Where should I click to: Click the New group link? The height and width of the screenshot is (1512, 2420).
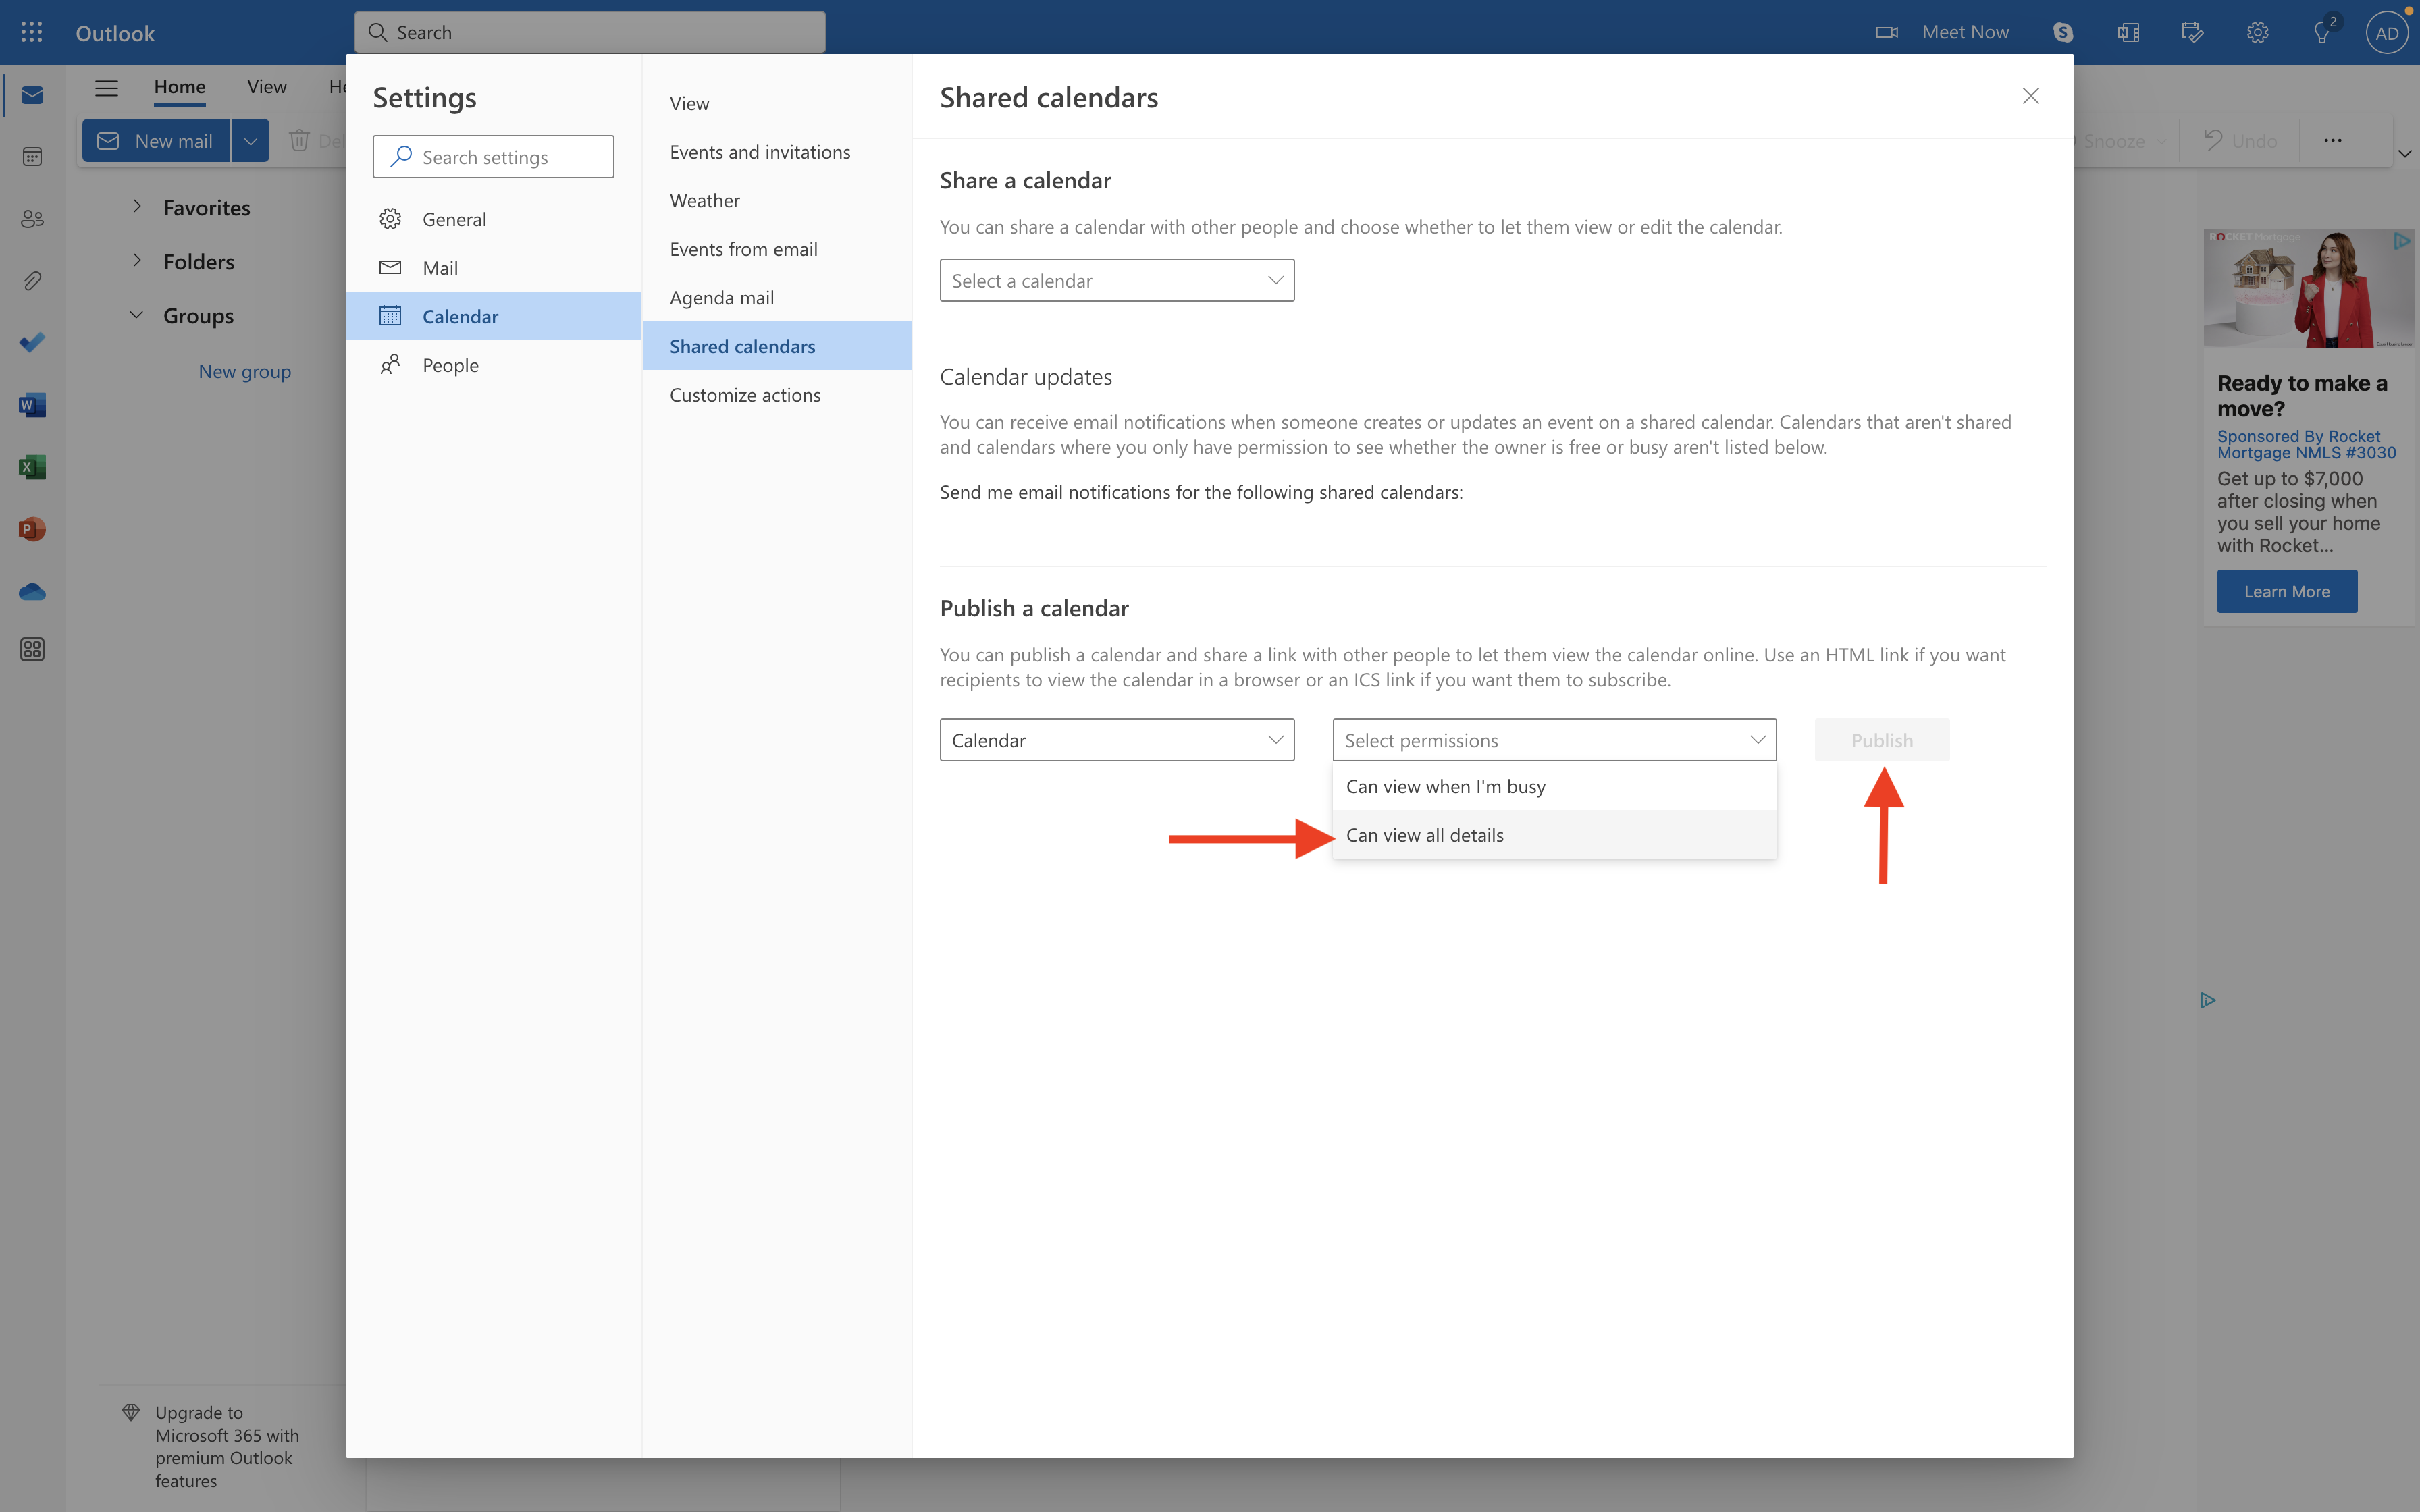244,371
